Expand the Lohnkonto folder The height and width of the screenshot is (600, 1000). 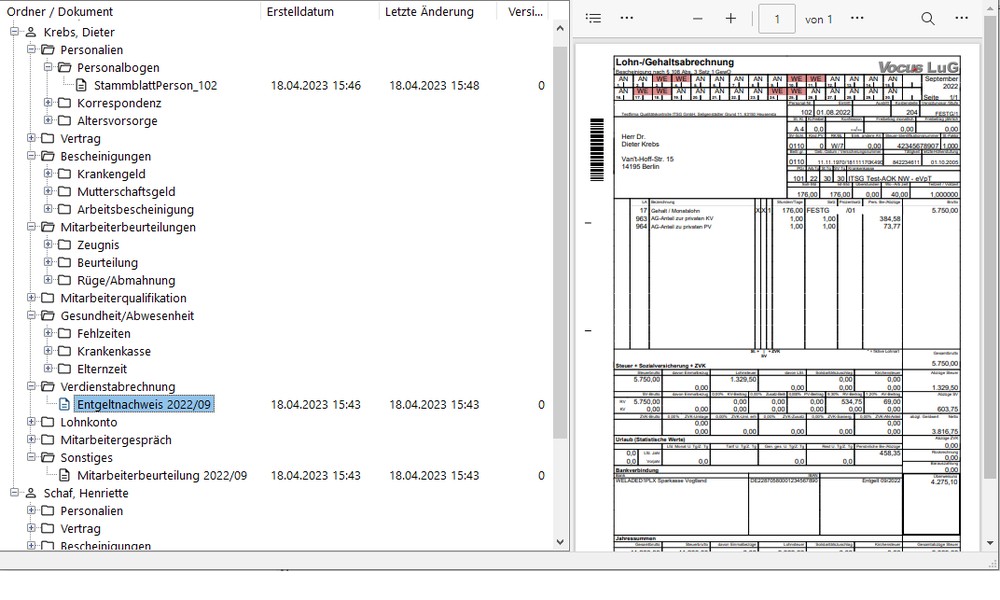tap(32, 422)
